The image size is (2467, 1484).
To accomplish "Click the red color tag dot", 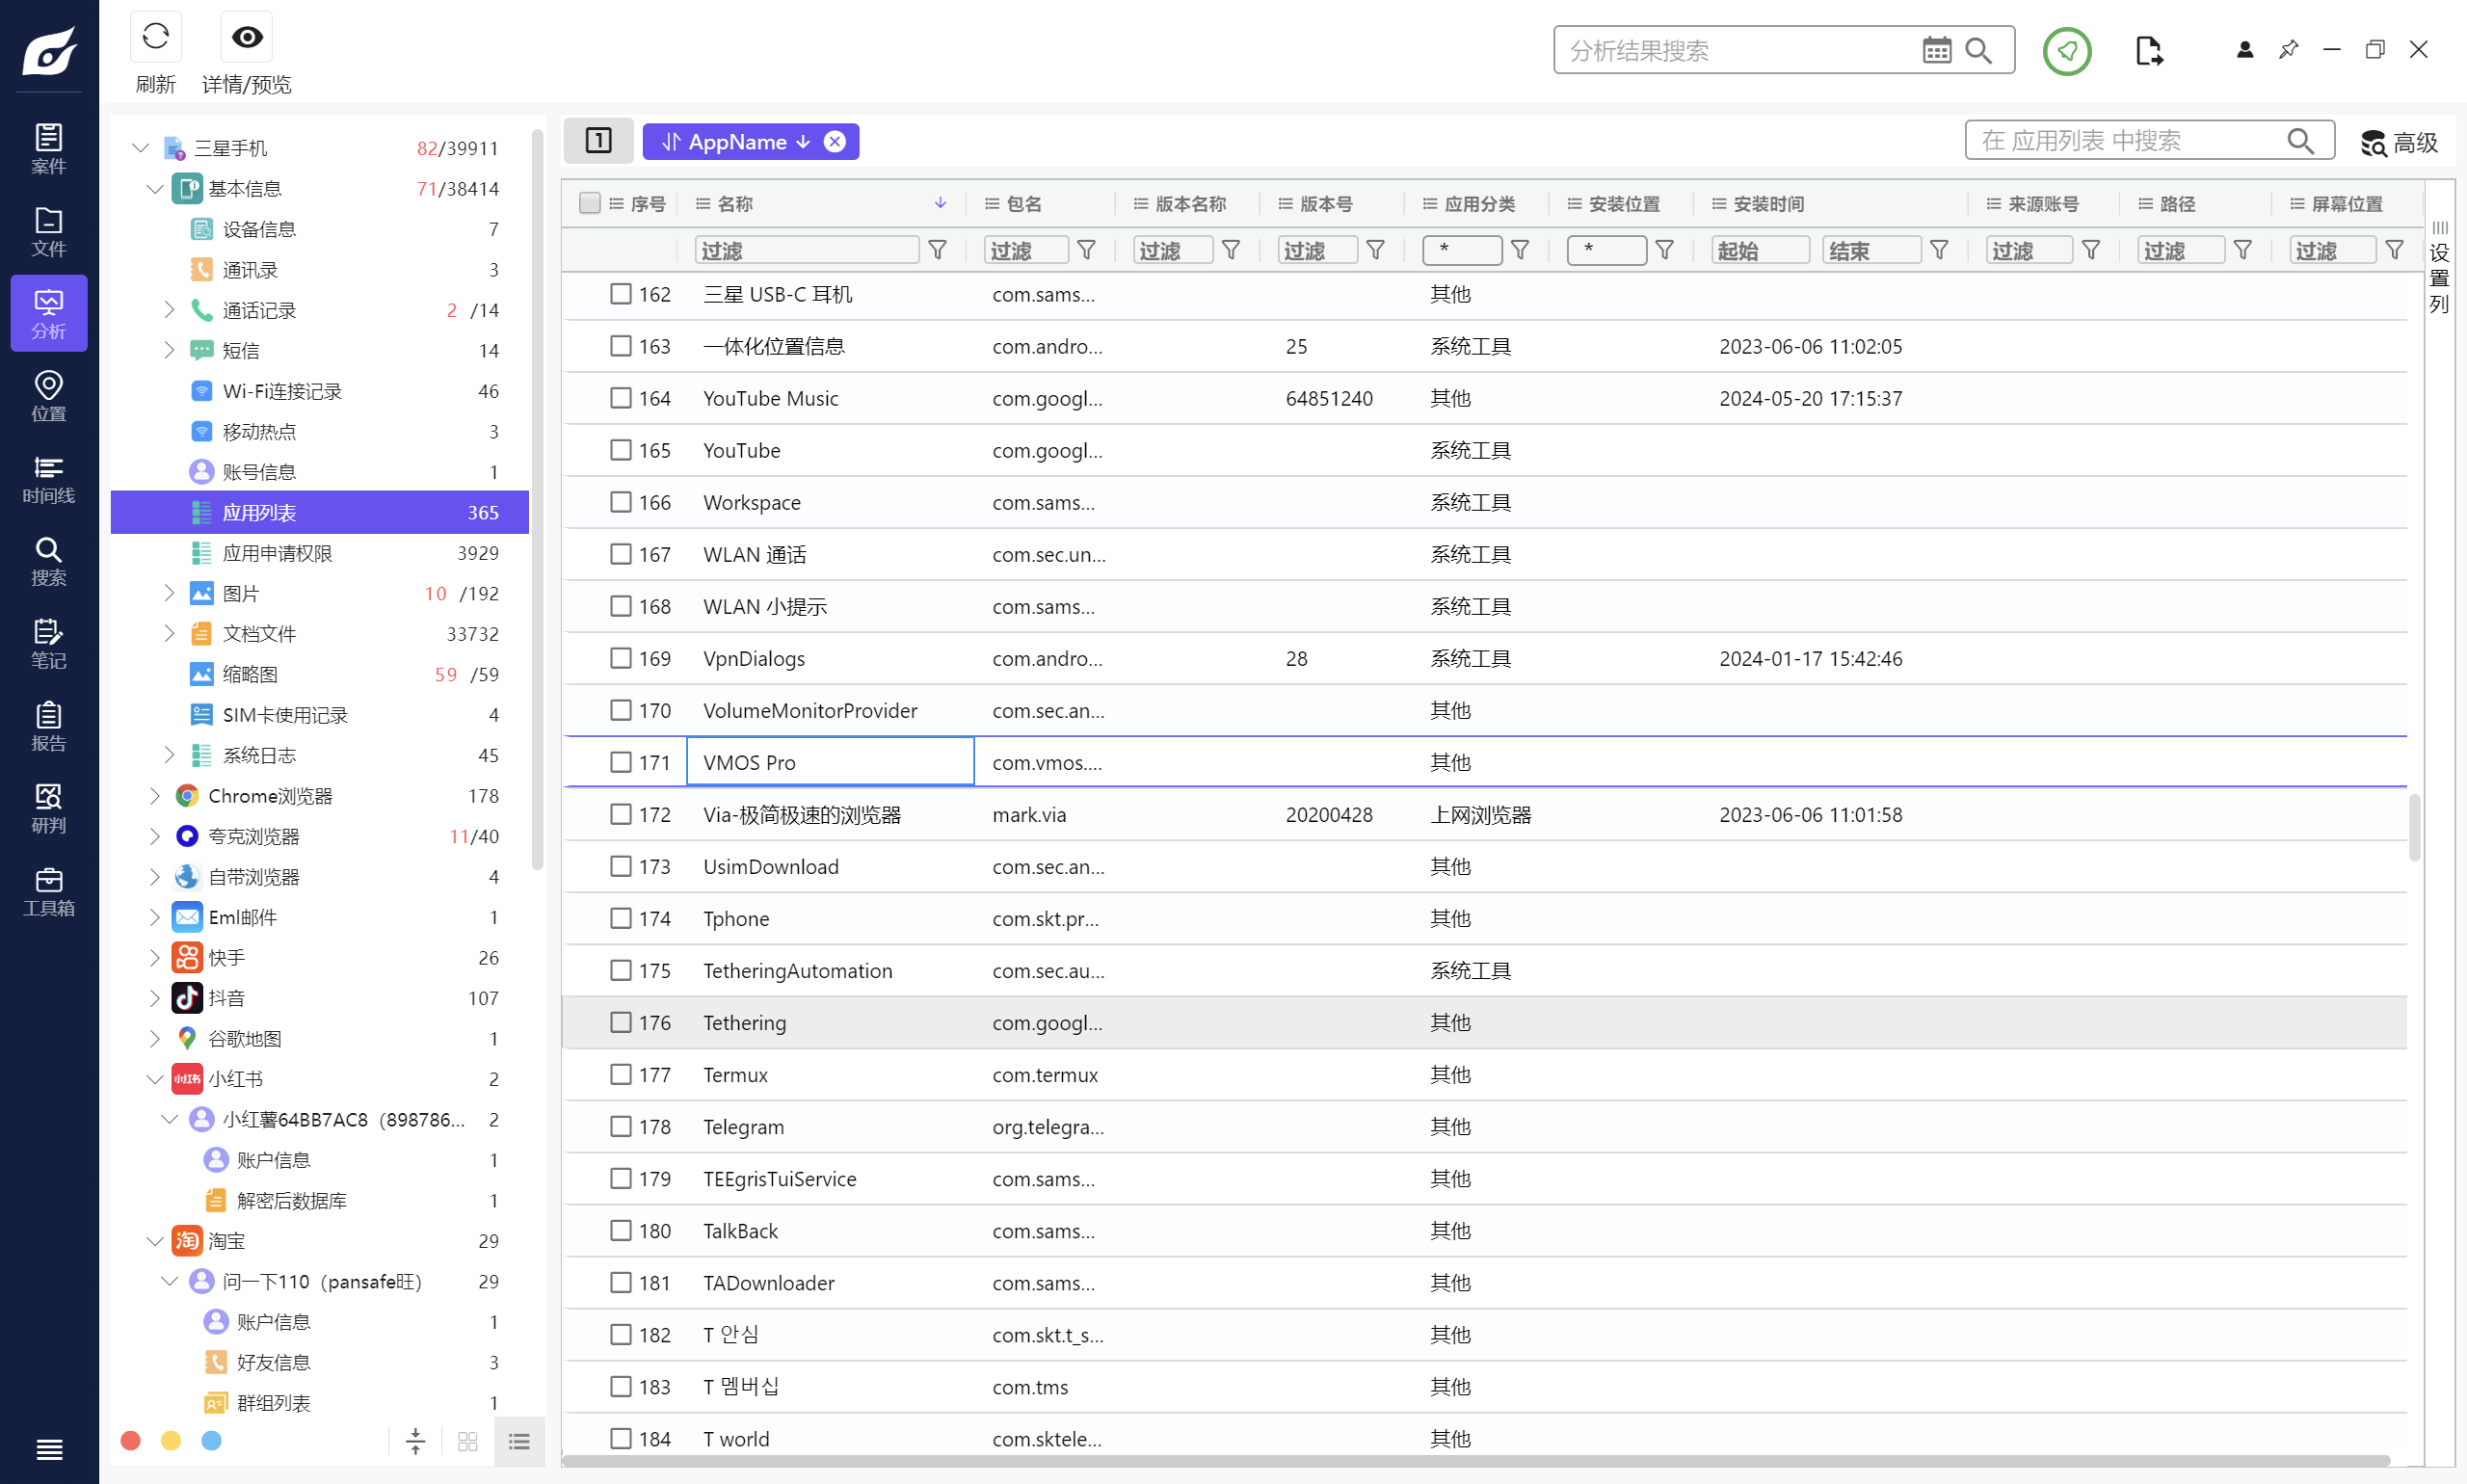I will point(130,1441).
